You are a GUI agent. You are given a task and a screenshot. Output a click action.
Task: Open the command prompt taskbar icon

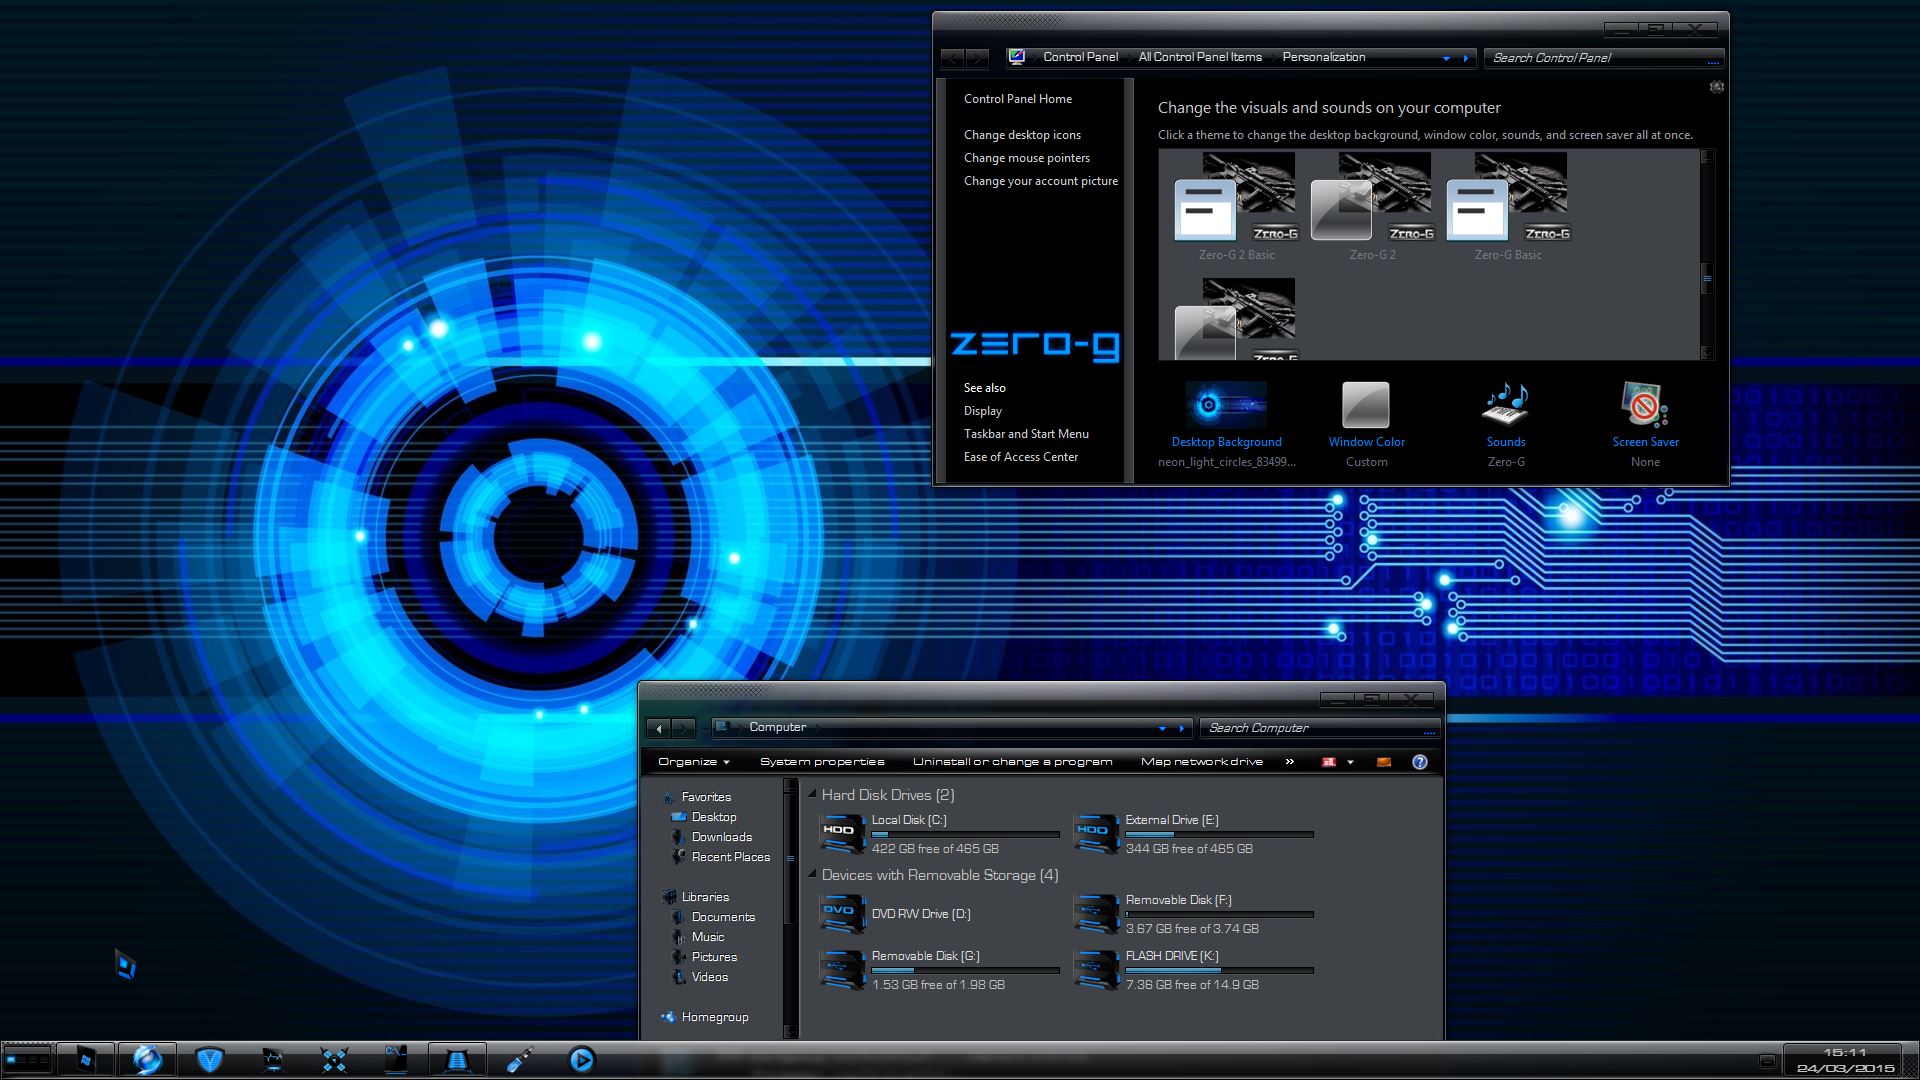[396, 1060]
